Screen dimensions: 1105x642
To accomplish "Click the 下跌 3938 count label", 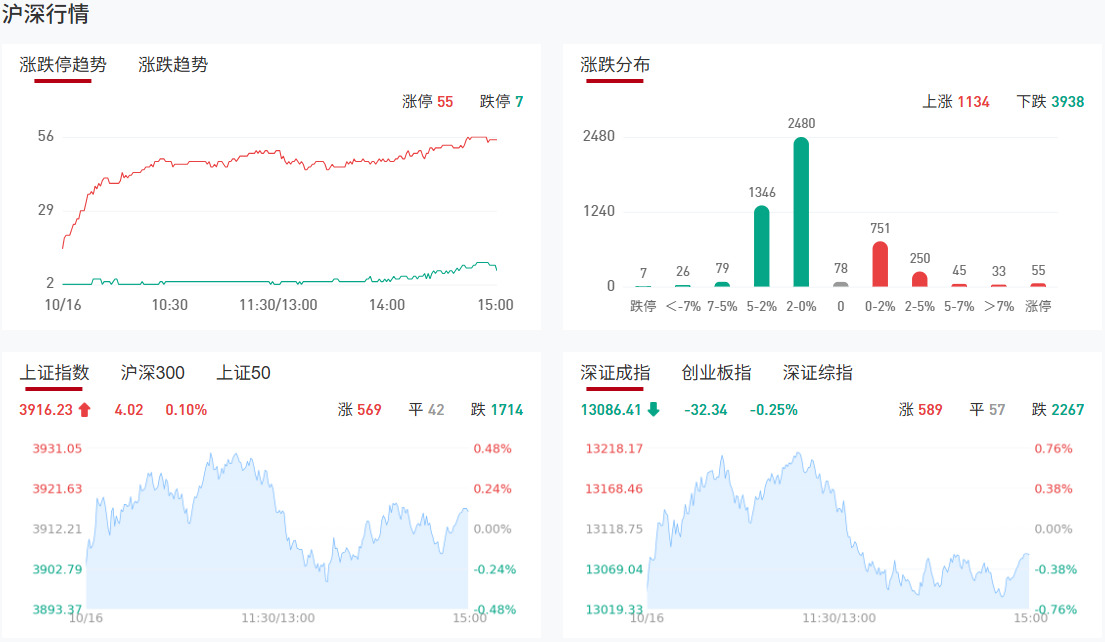I will 1050,102.
